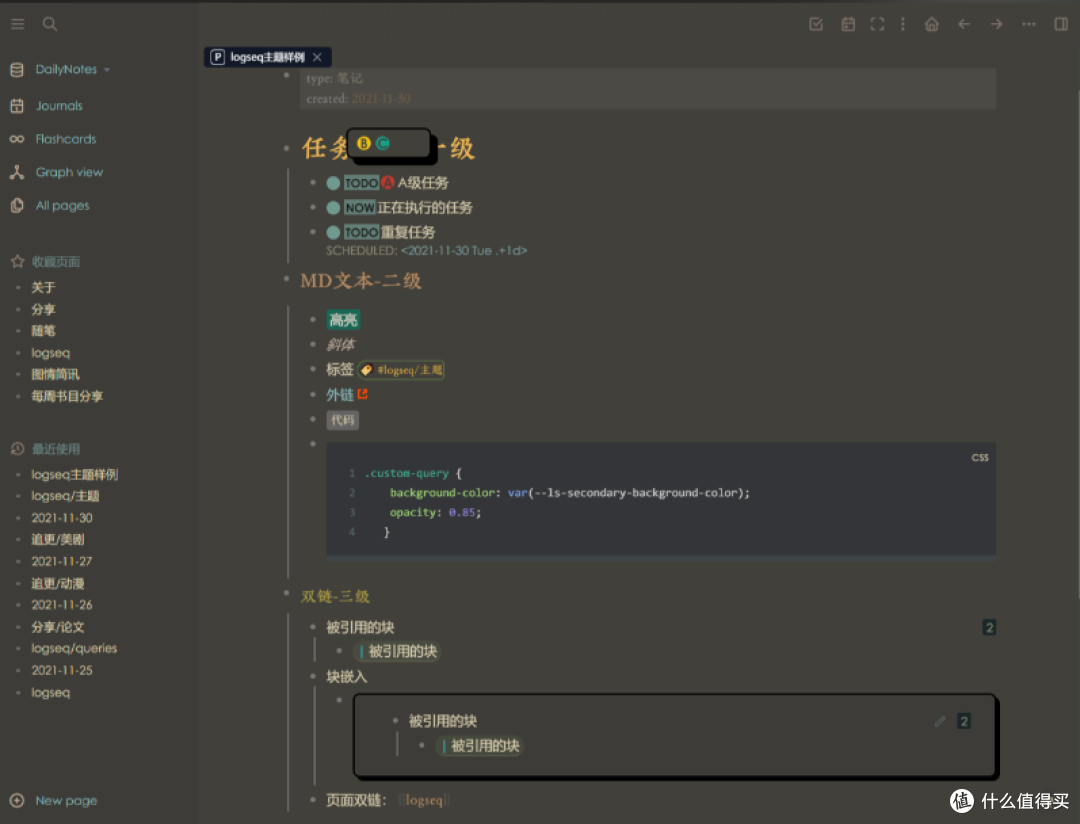The height and width of the screenshot is (824, 1080).
Task: Open the left sidebar hamburger menu
Action: pos(18,24)
